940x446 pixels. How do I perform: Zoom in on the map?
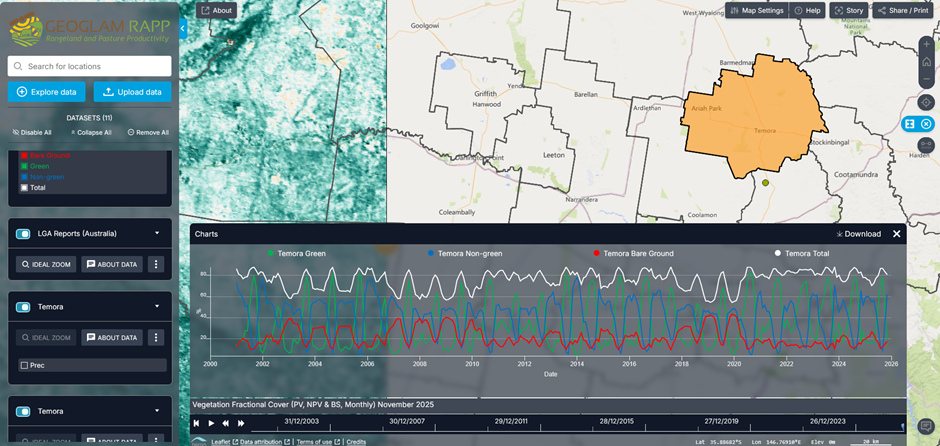coord(926,44)
